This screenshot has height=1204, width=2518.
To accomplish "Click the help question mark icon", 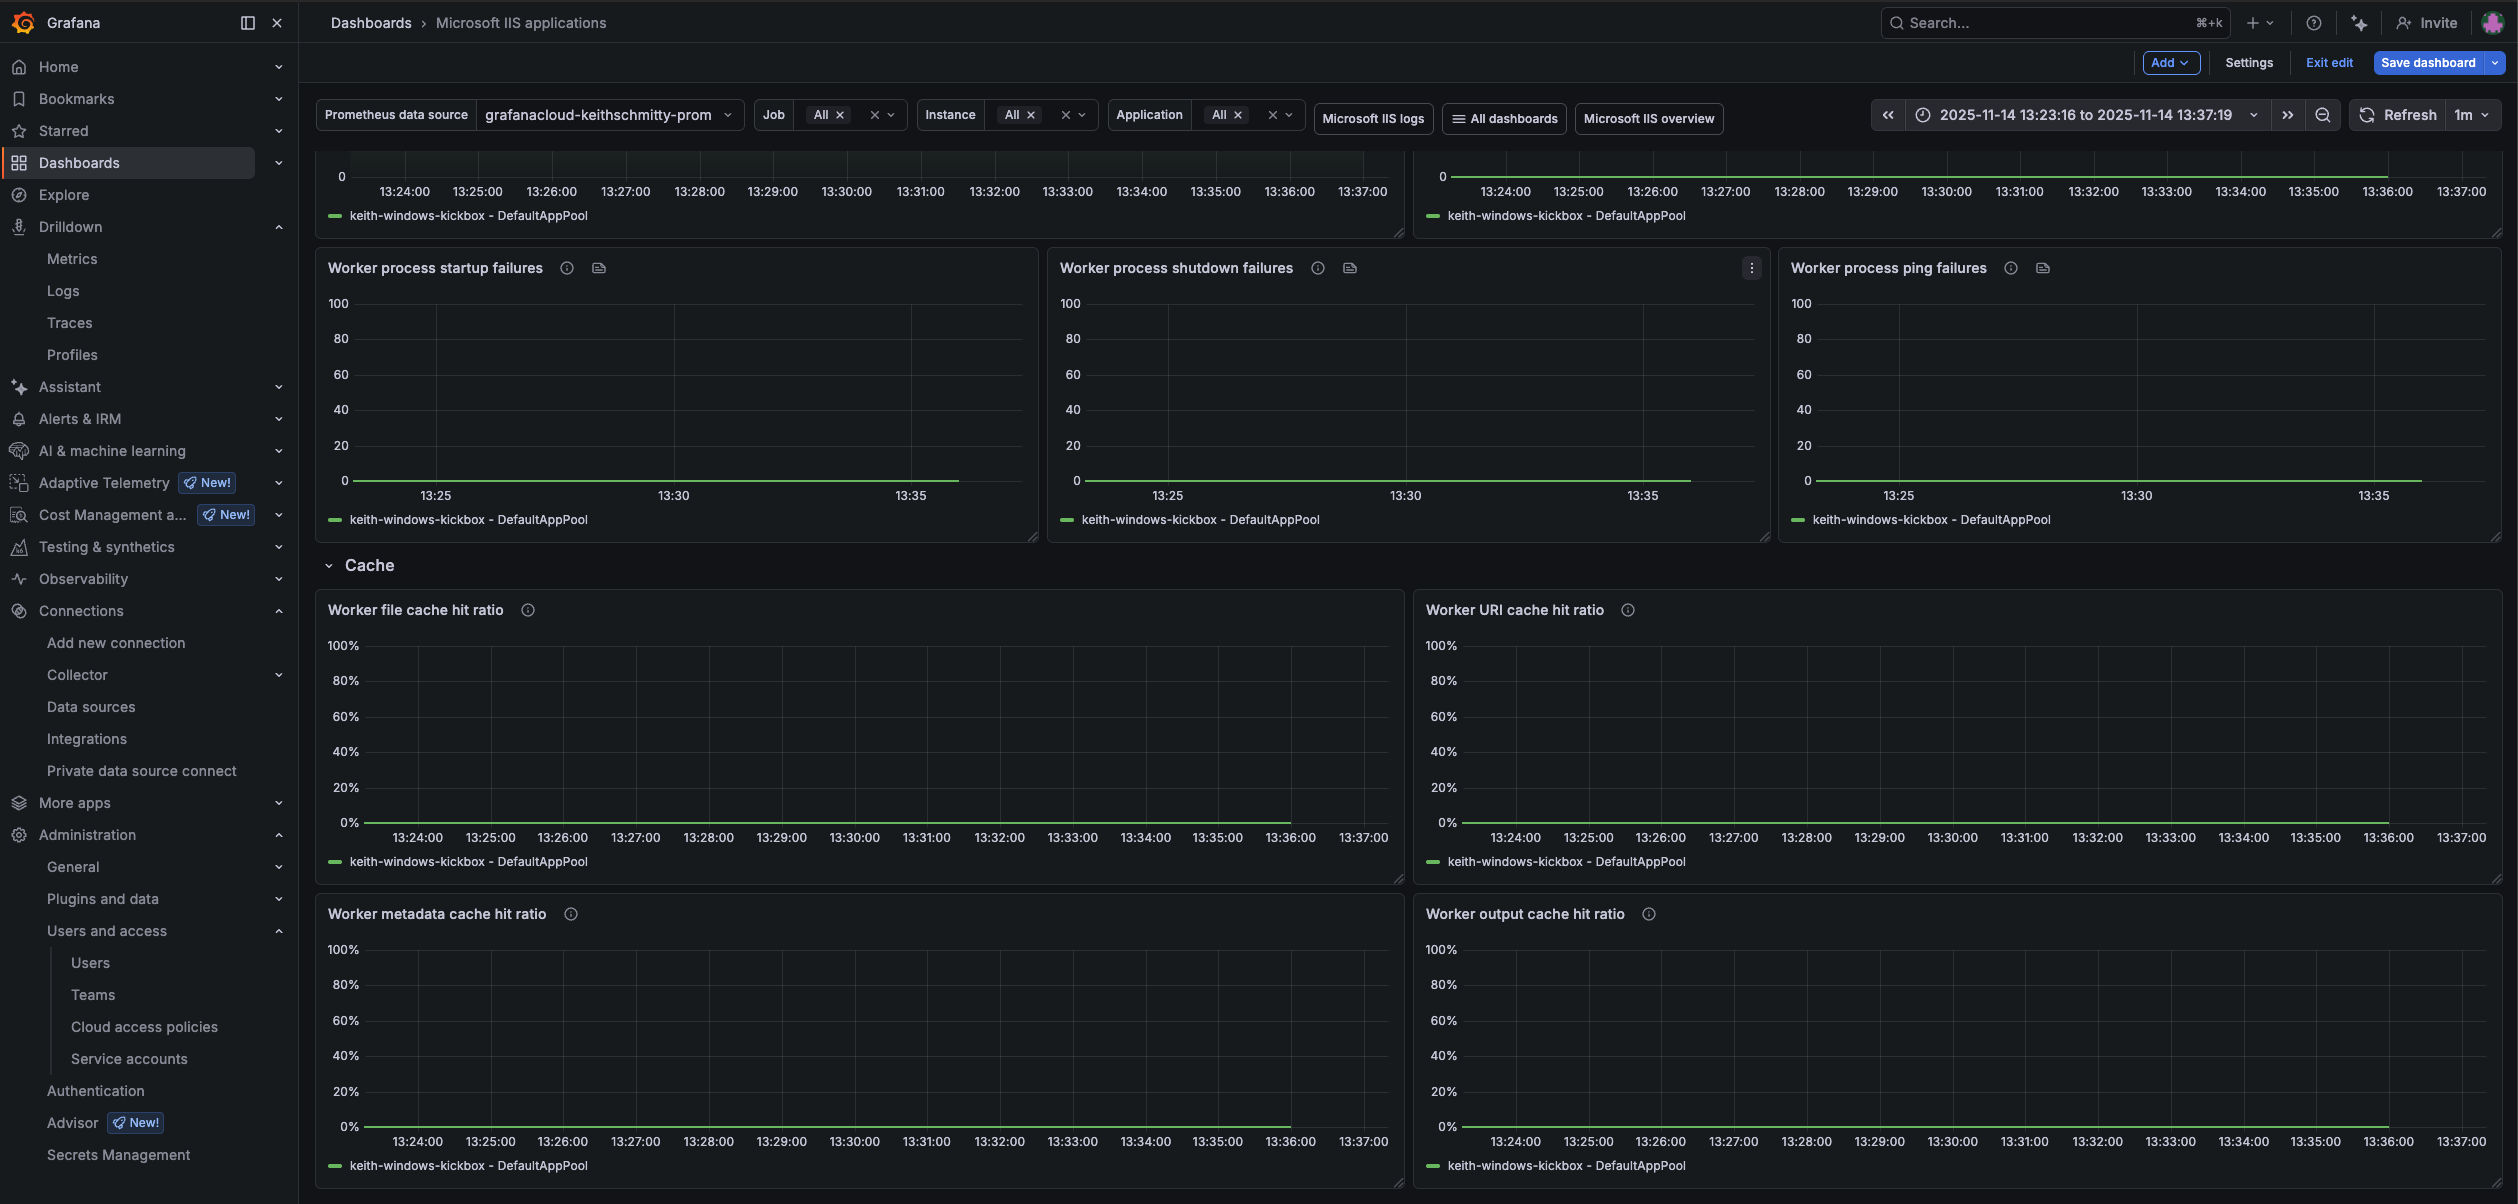I will point(2313,23).
